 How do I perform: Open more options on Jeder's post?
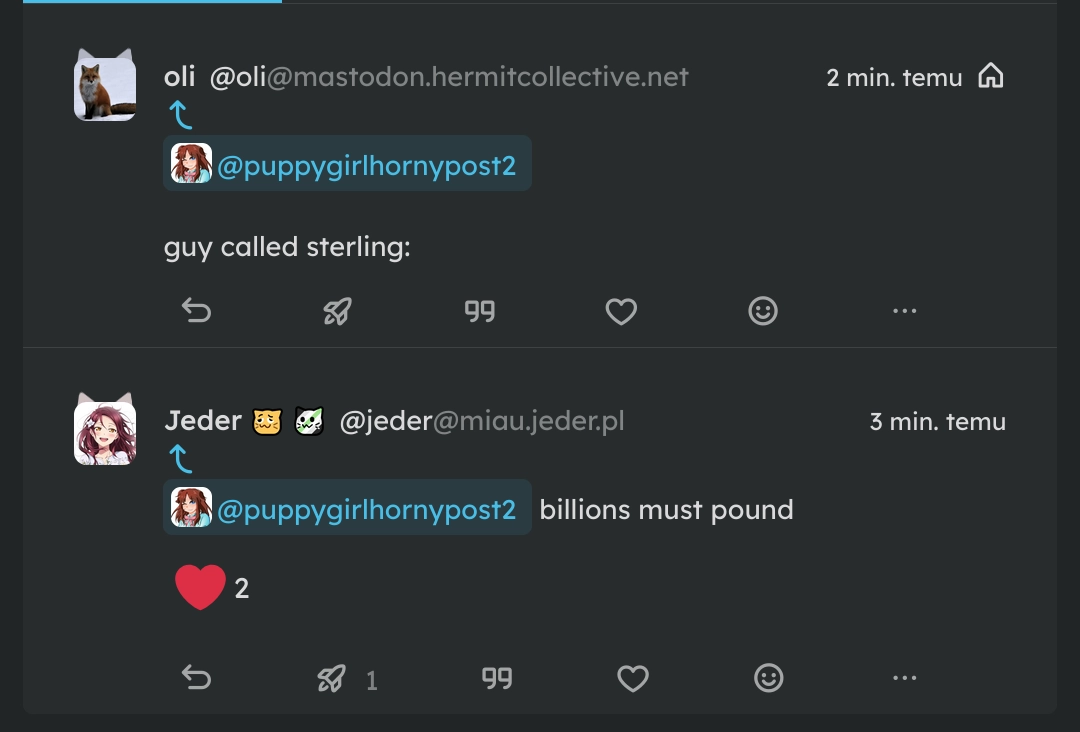tap(904, 678)
